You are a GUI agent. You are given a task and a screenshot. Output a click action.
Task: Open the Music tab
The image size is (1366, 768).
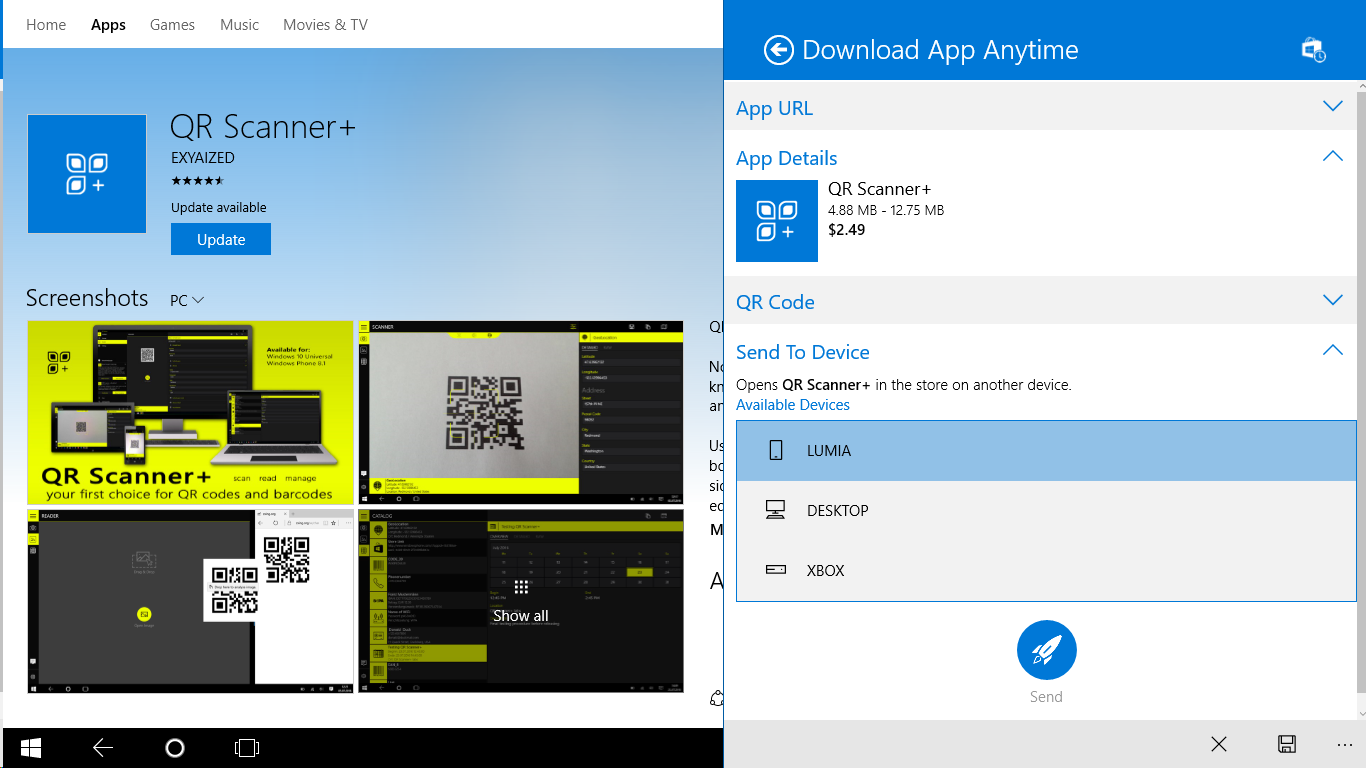tap(239, 24)
